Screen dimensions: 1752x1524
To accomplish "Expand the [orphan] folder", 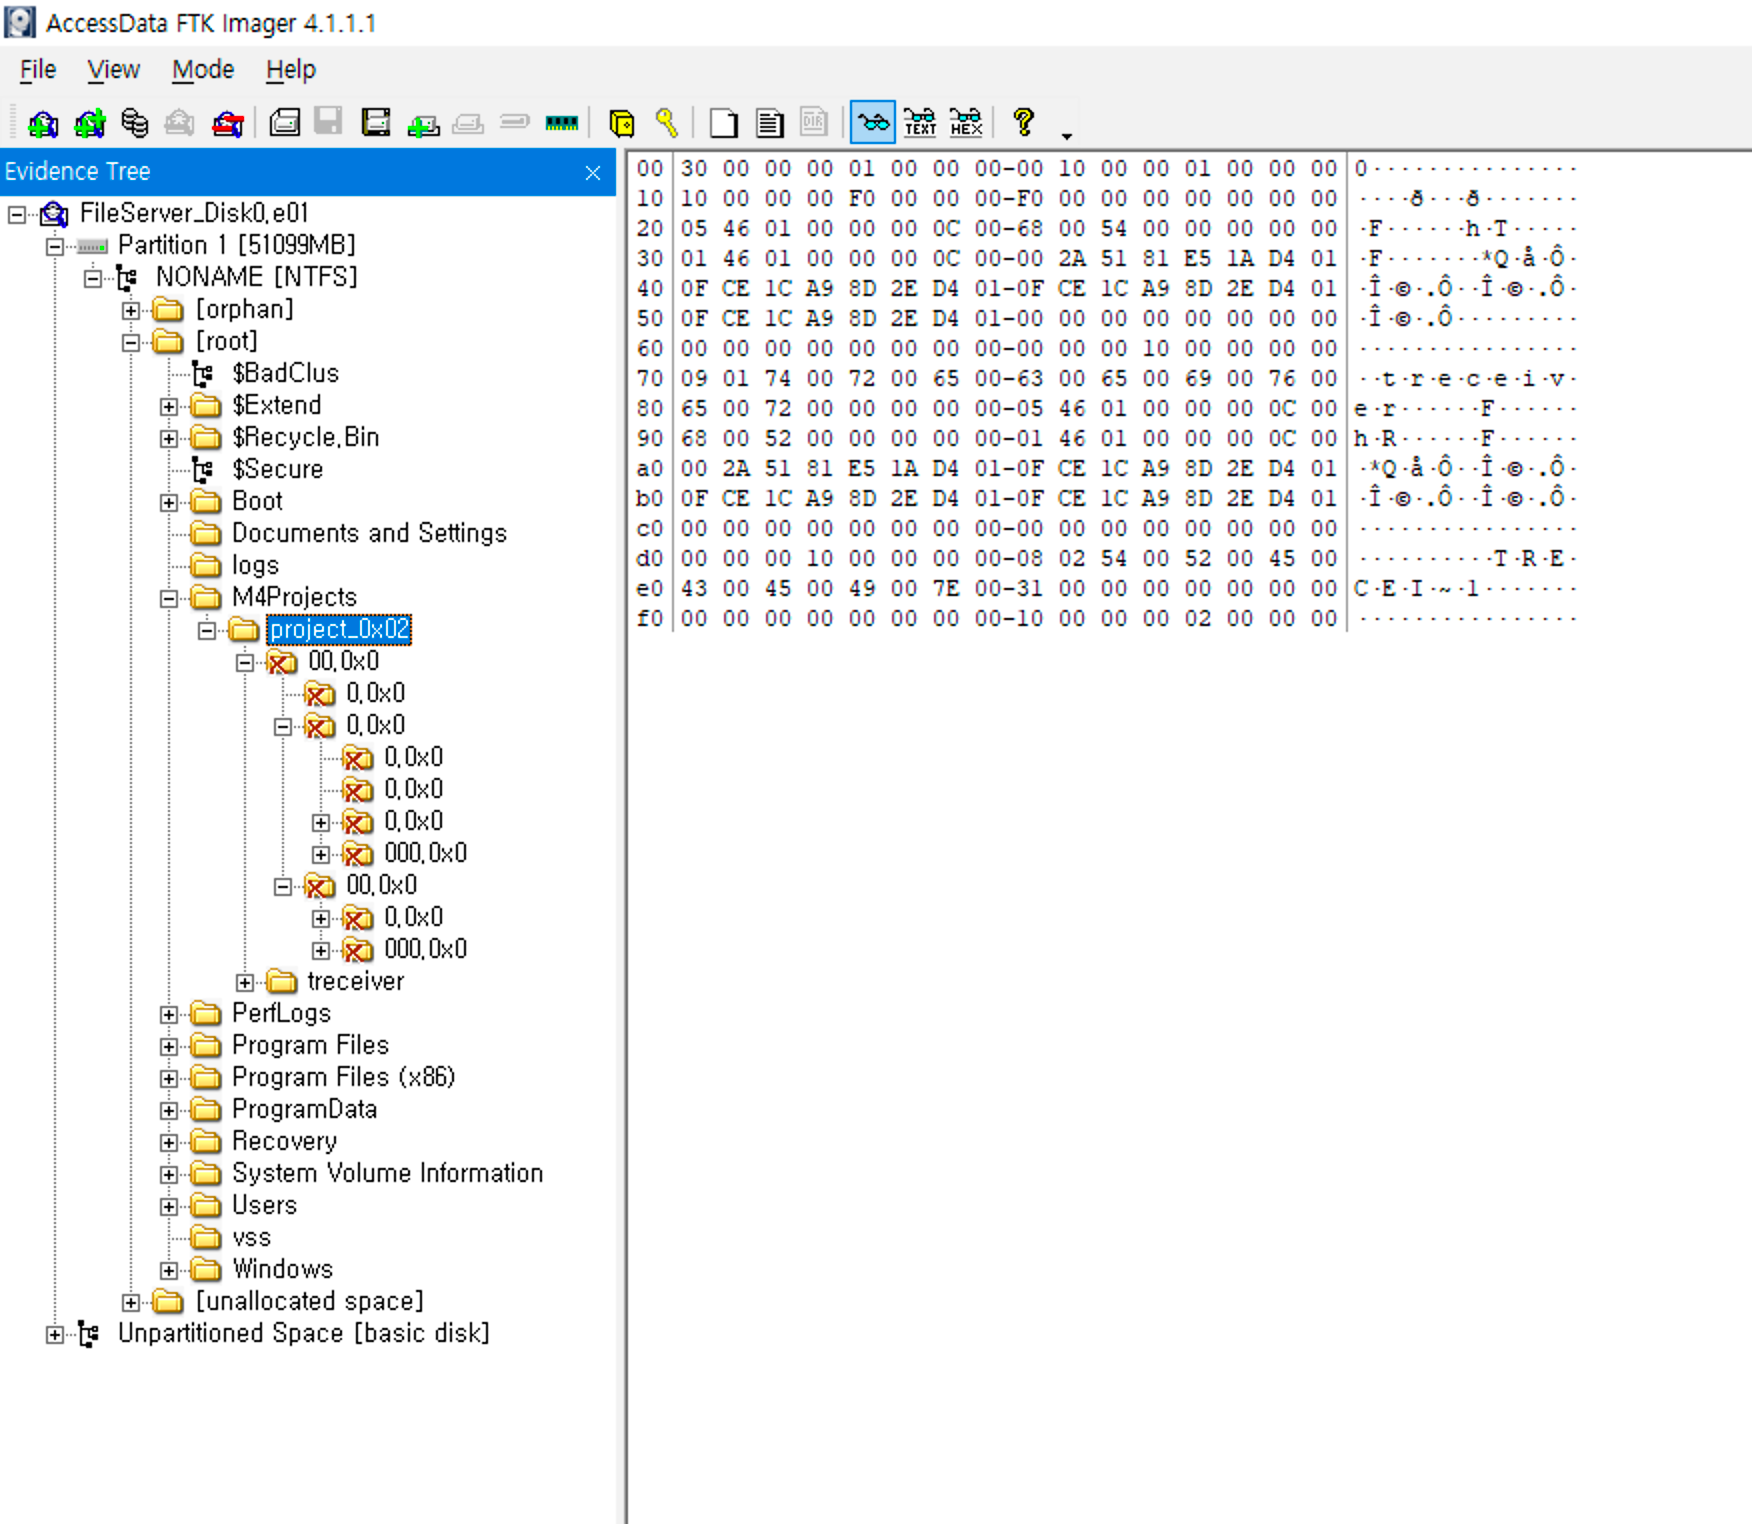I will click(131, 310).
